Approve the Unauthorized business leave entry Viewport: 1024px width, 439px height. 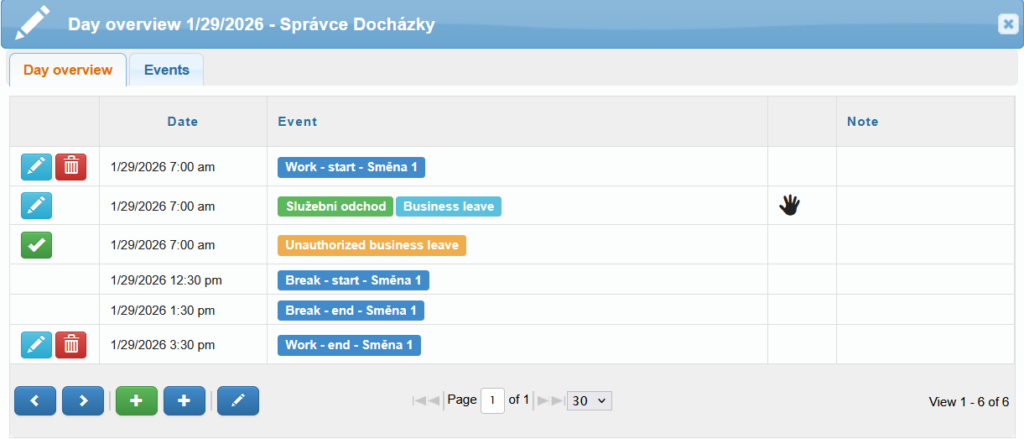point(37,245)
